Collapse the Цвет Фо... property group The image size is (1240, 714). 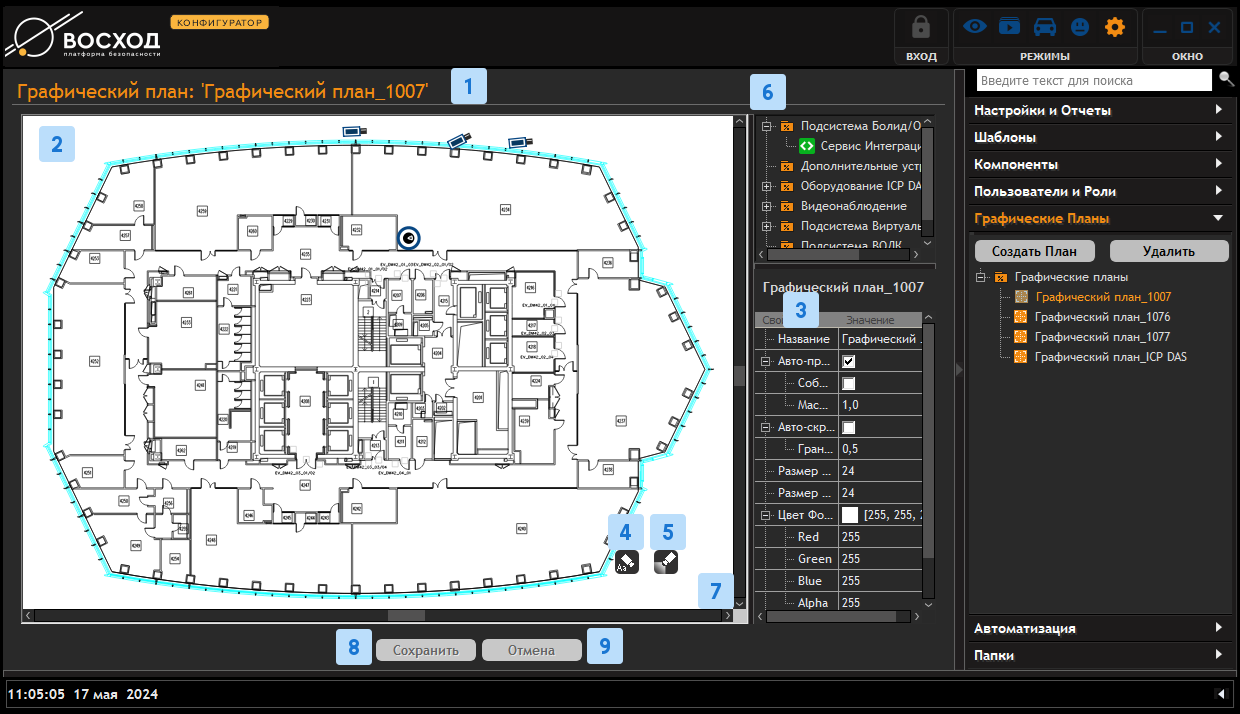(766, 515)
